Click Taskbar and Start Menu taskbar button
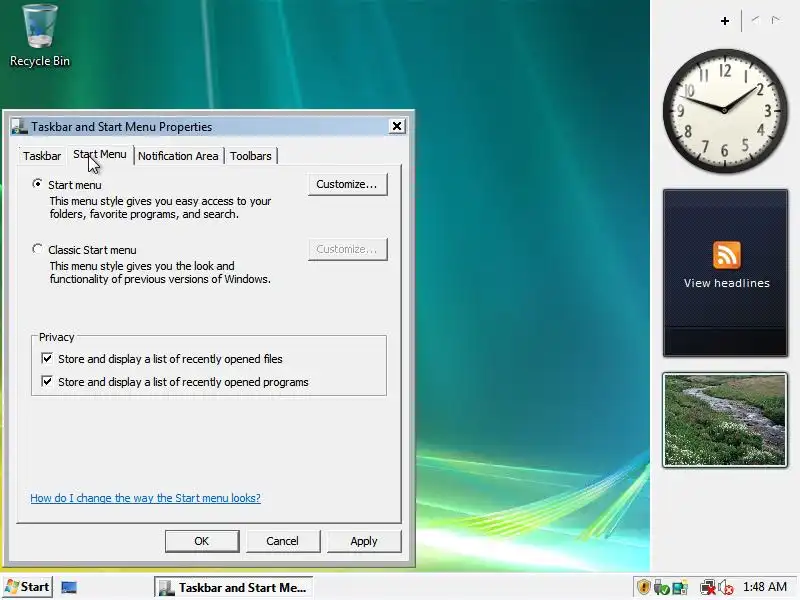 [x=234, y=587]
